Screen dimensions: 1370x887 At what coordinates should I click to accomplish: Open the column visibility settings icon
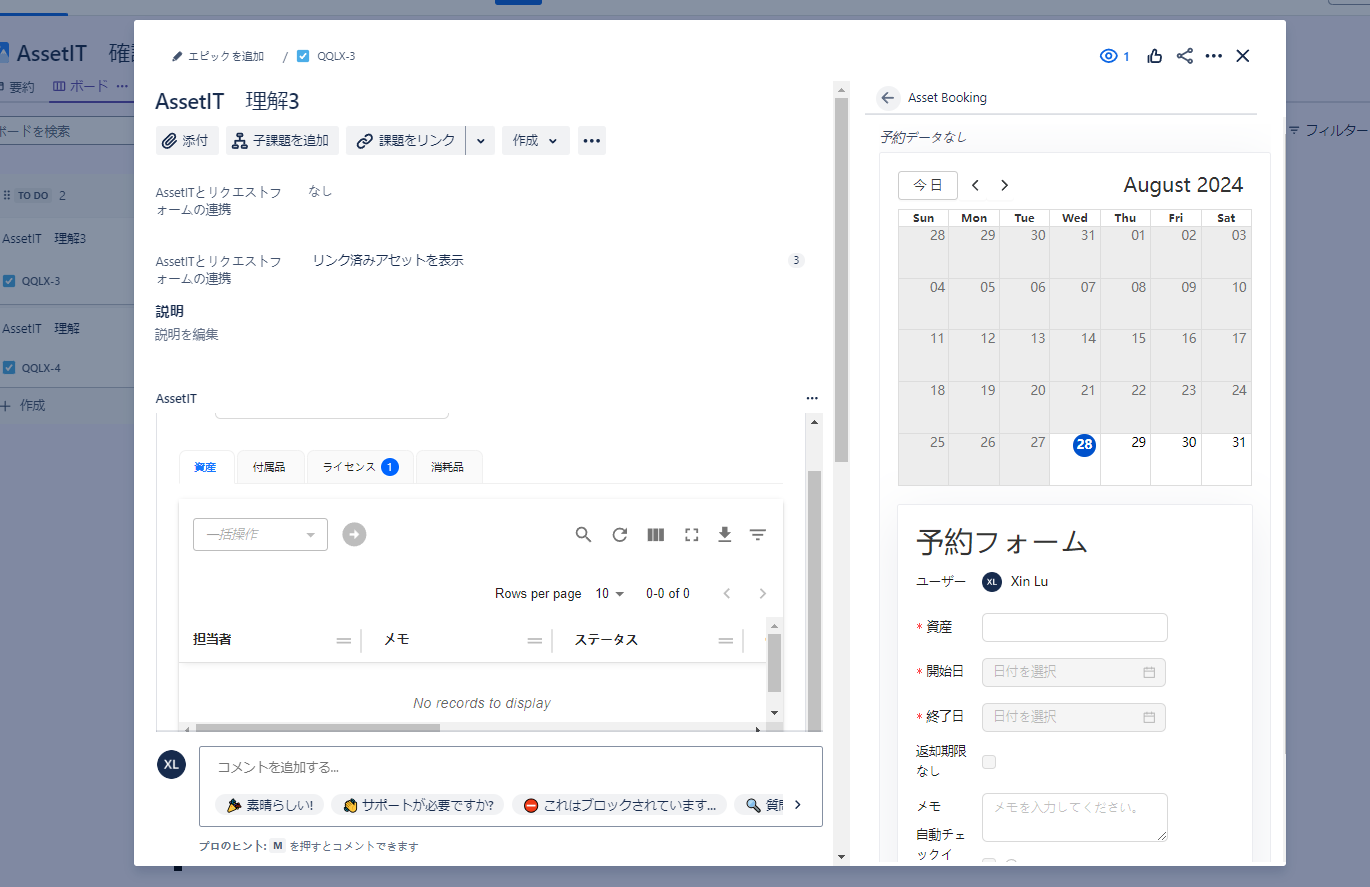click(655, 534)
